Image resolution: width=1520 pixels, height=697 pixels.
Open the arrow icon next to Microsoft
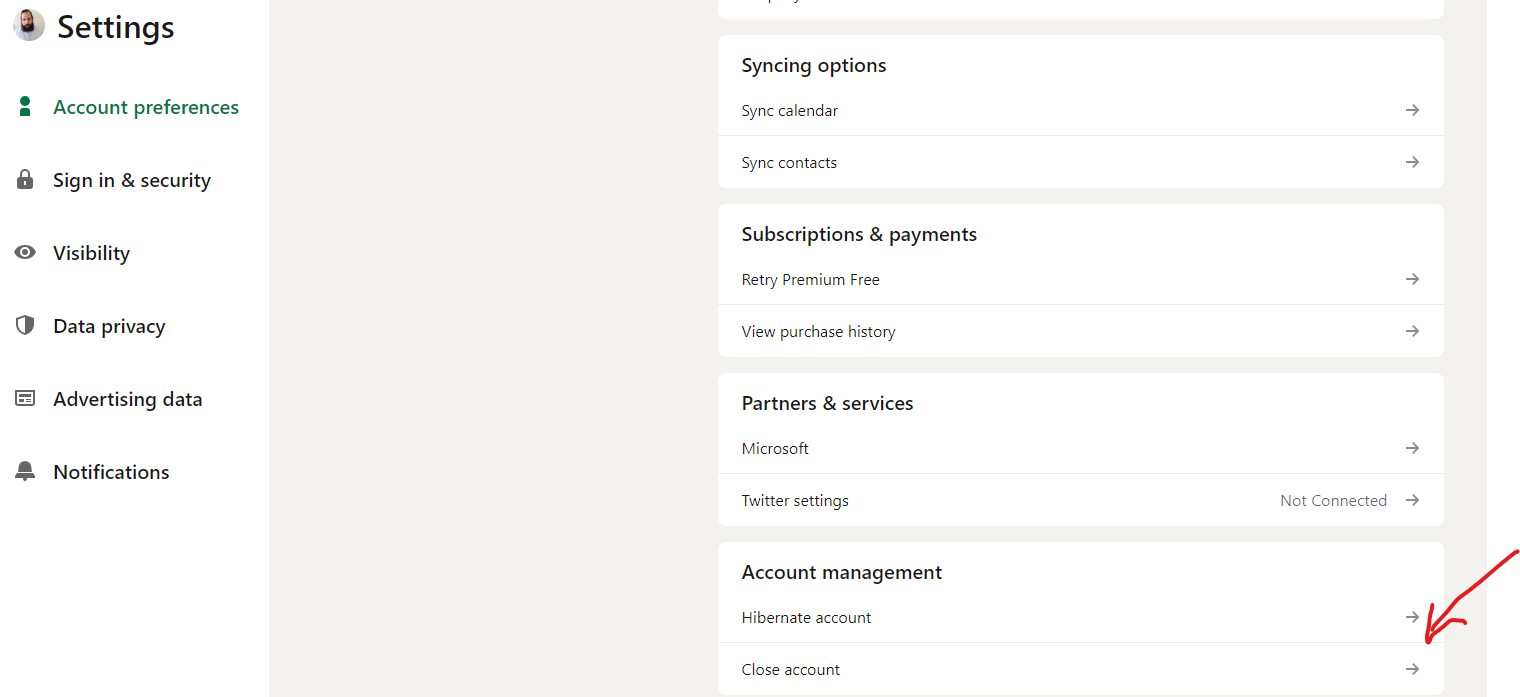(x=1412, y=448)
